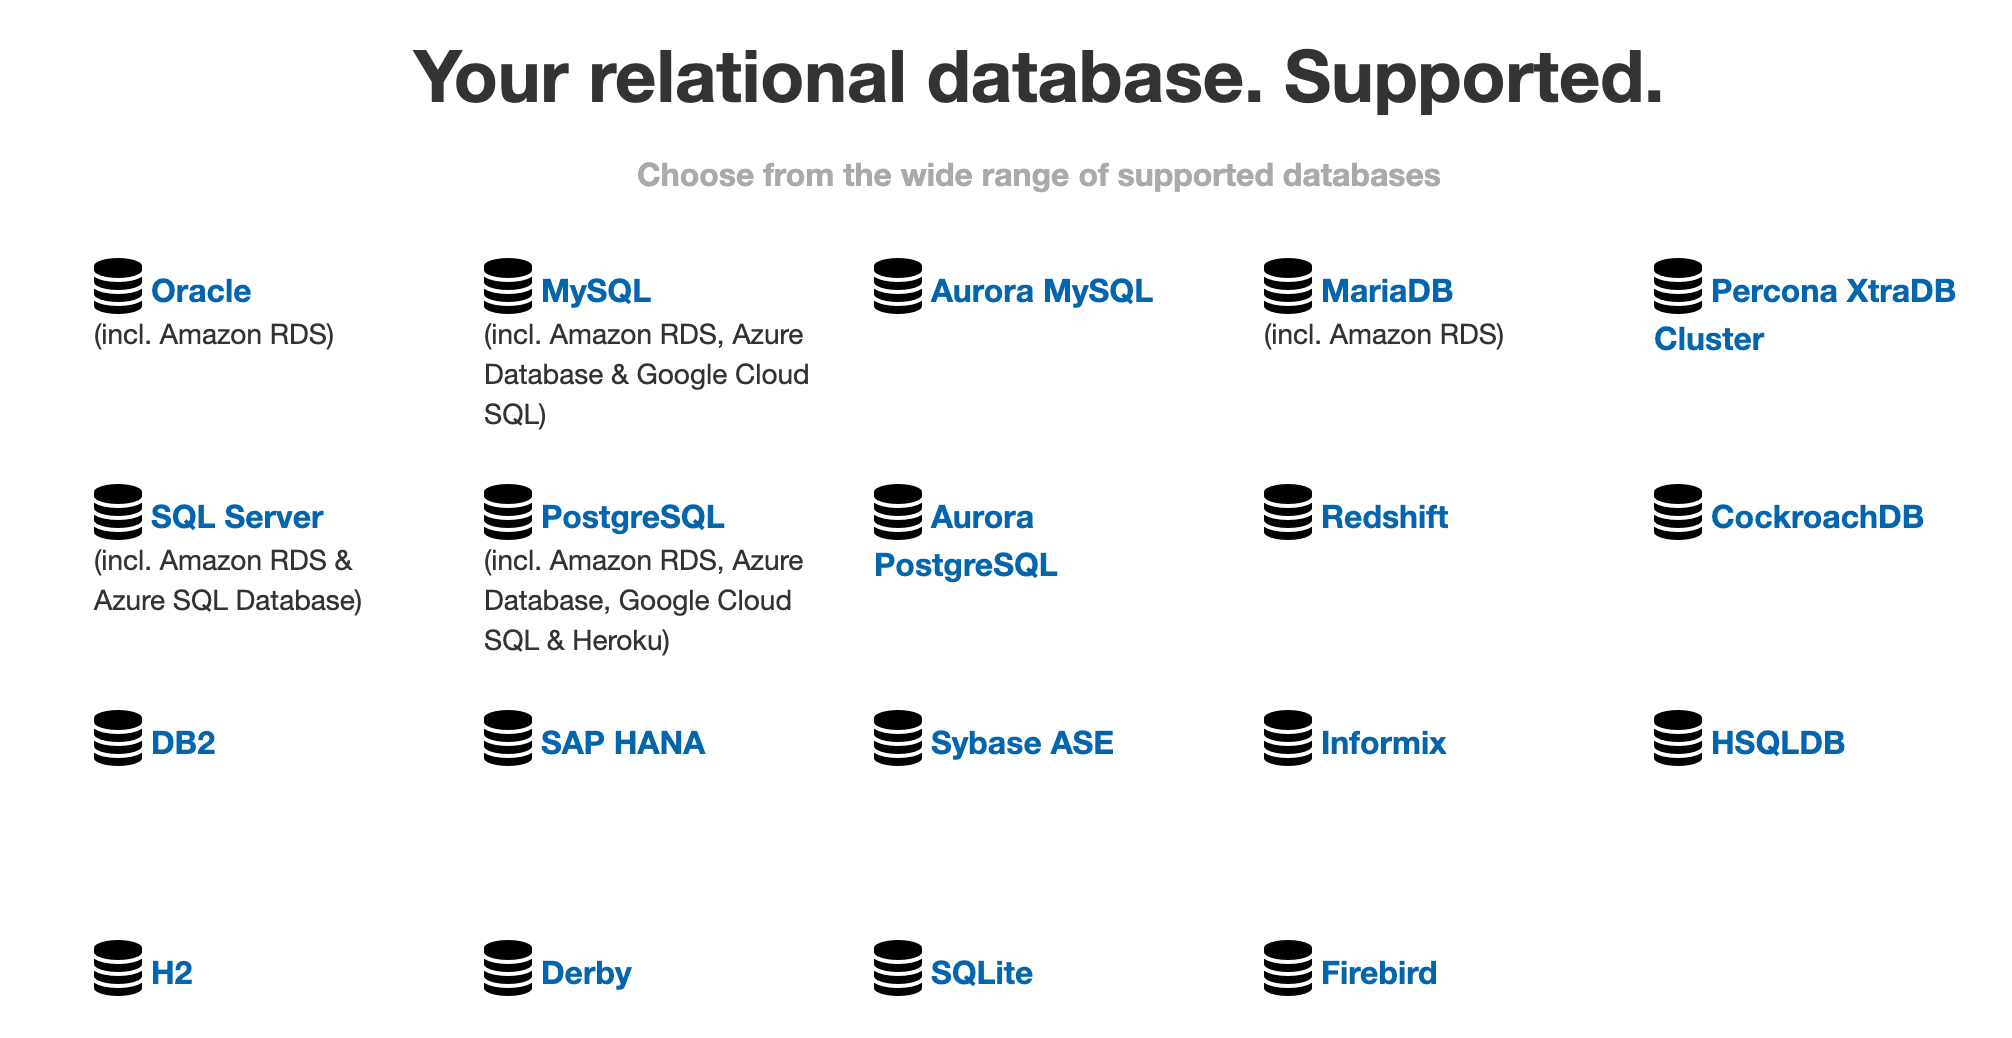This screenshot has width=2012, height=1038.
Task: Click the database icon next to DB2
Action: click(118, 739)
